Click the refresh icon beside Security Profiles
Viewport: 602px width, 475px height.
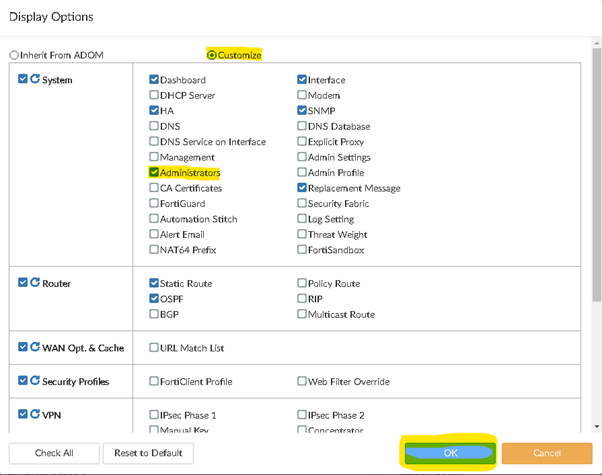[35, 381]
